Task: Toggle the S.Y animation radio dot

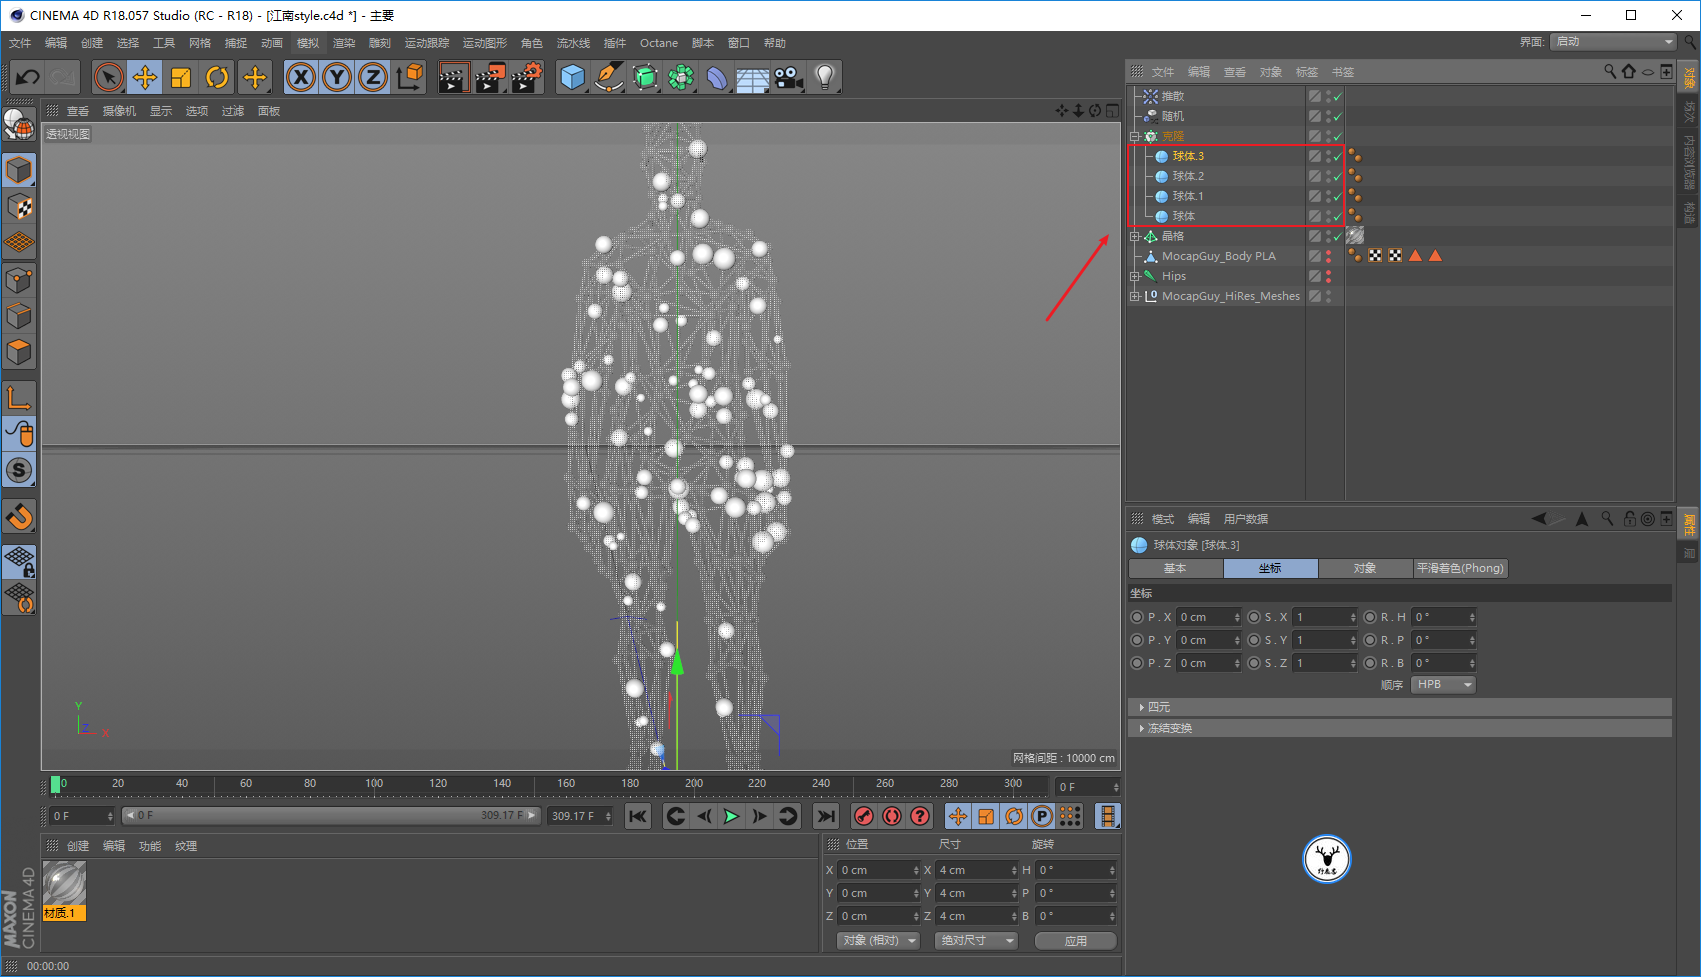Action: (x=1254, y=640)
